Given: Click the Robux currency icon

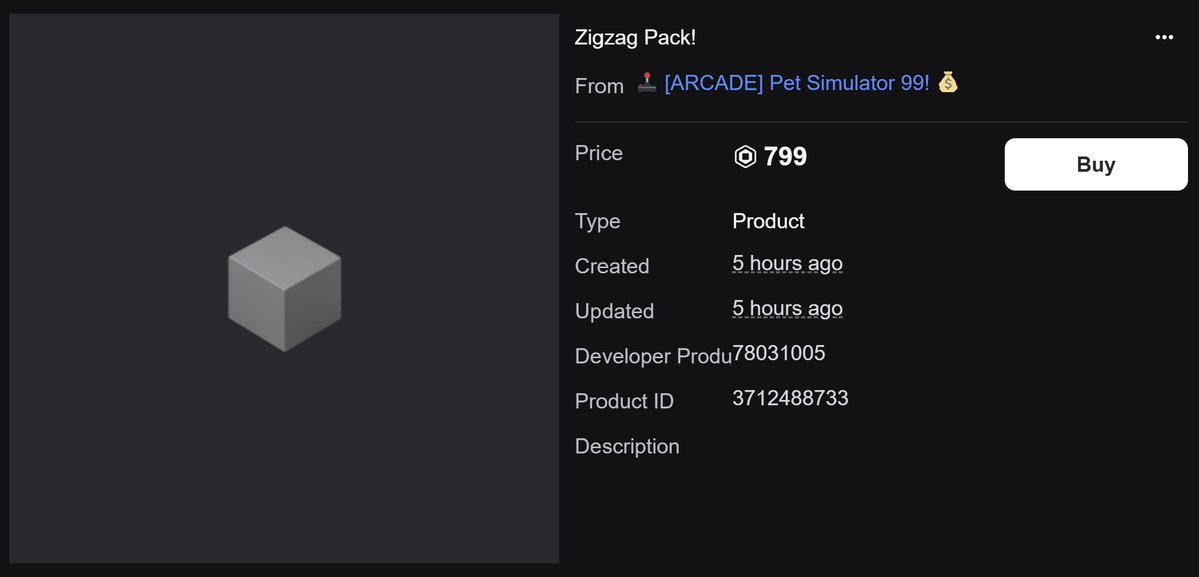Looking at the screenshot, I should pyautogui.click(x=745, y=157).
